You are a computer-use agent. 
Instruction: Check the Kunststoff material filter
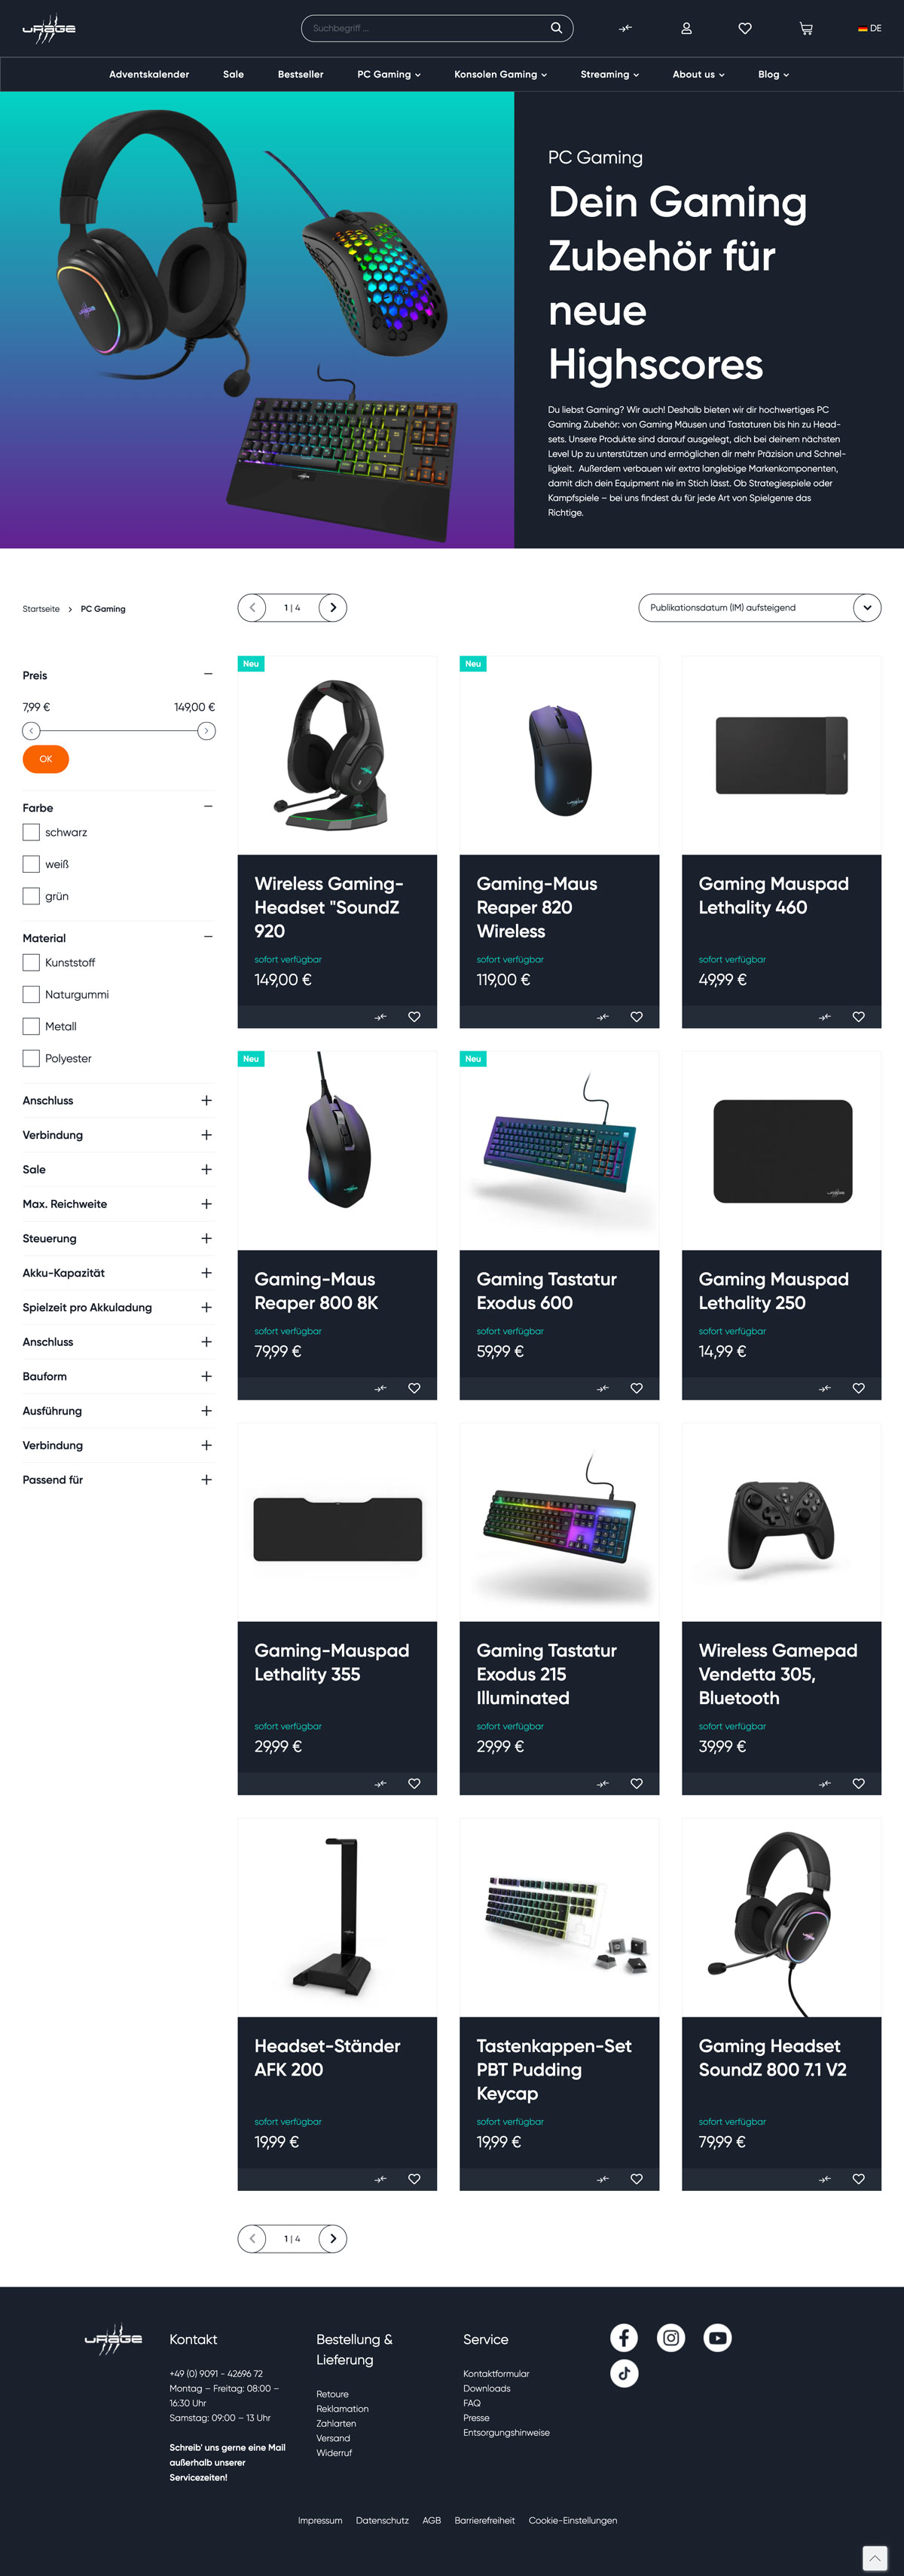click(x=31, y=962)
